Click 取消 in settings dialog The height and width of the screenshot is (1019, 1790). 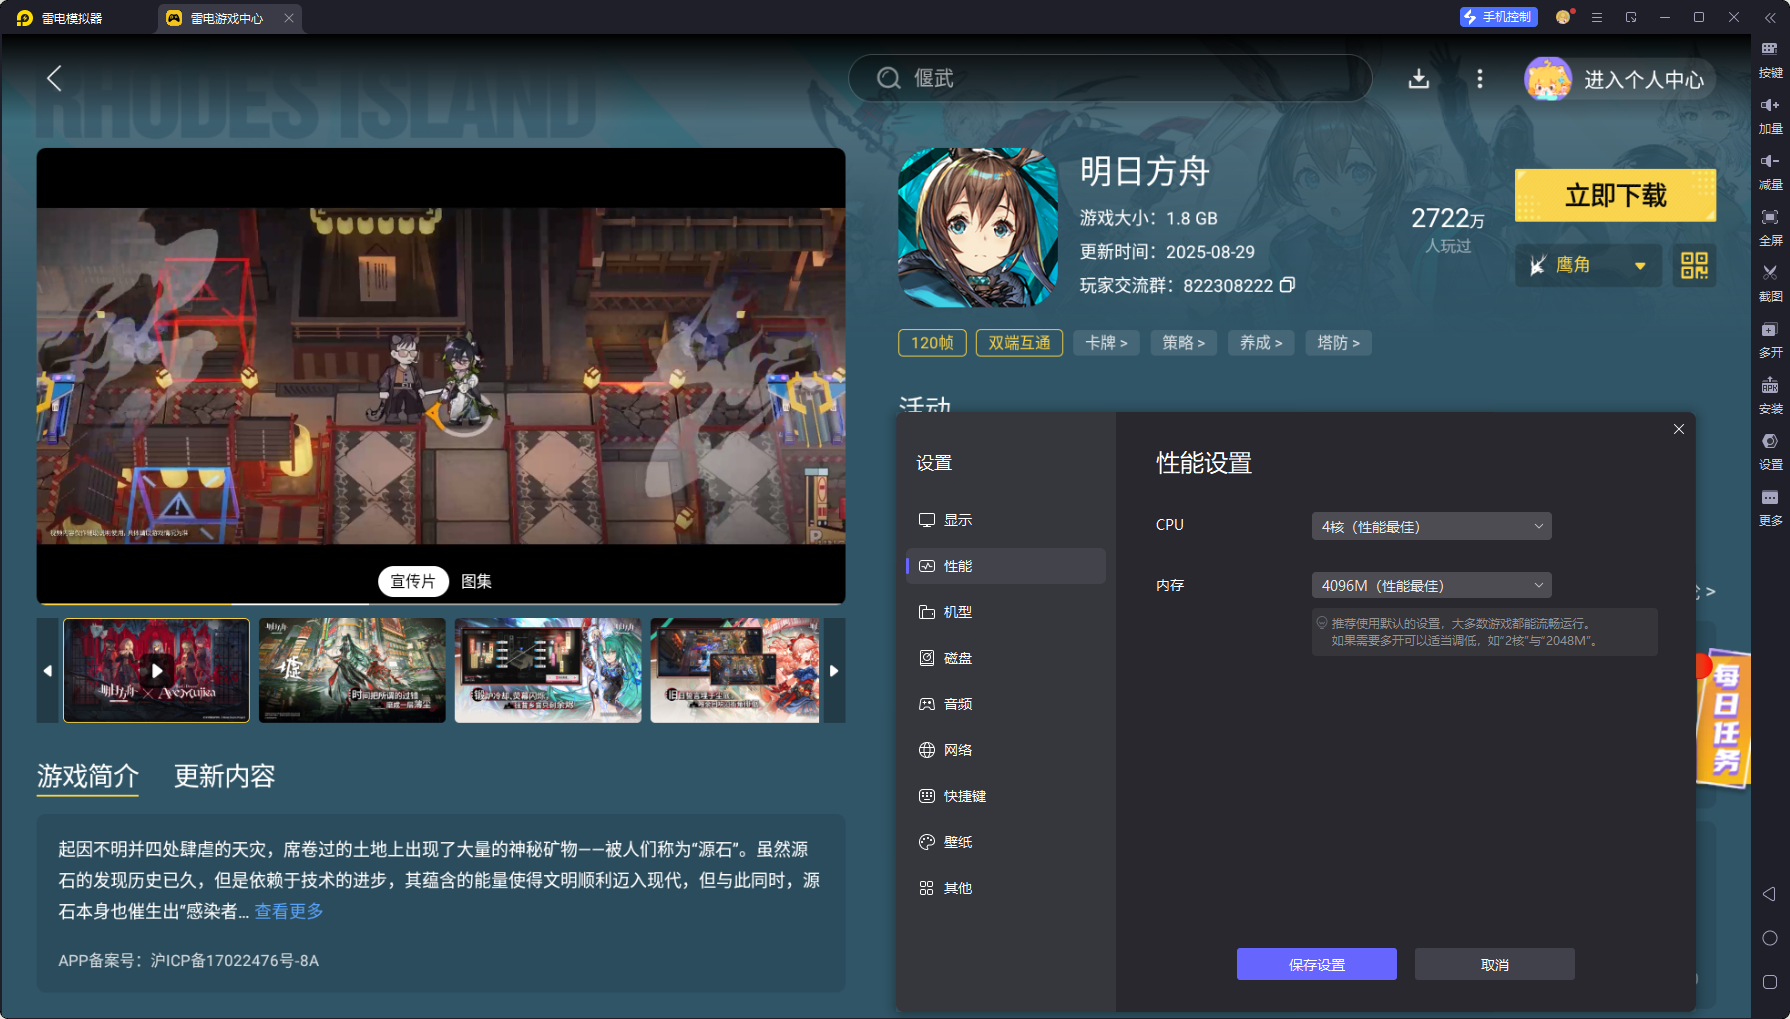point(1494,964)
